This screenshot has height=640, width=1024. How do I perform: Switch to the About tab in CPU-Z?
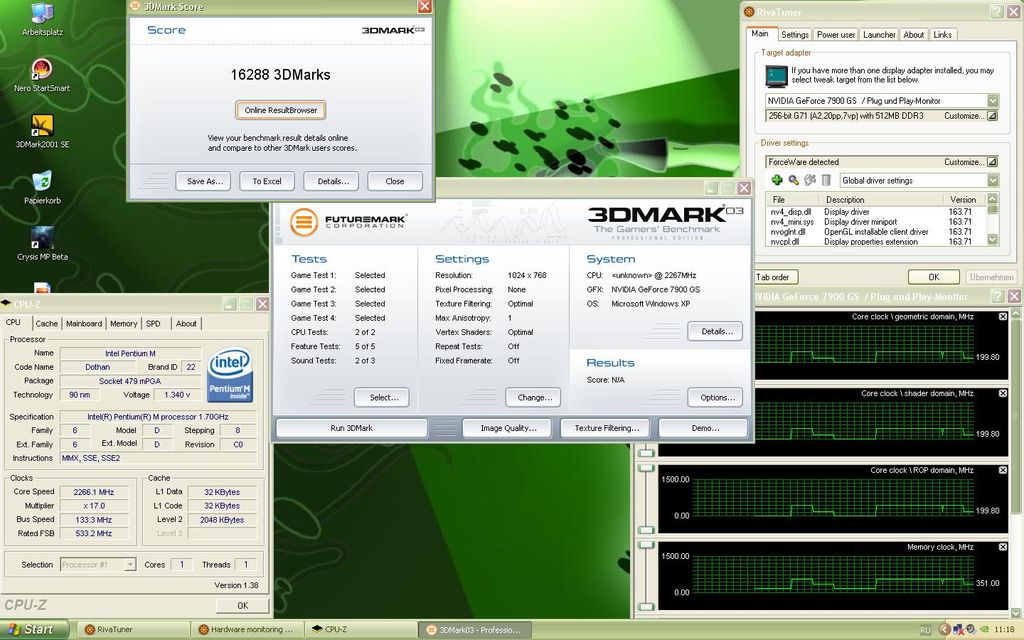point(186,323)
